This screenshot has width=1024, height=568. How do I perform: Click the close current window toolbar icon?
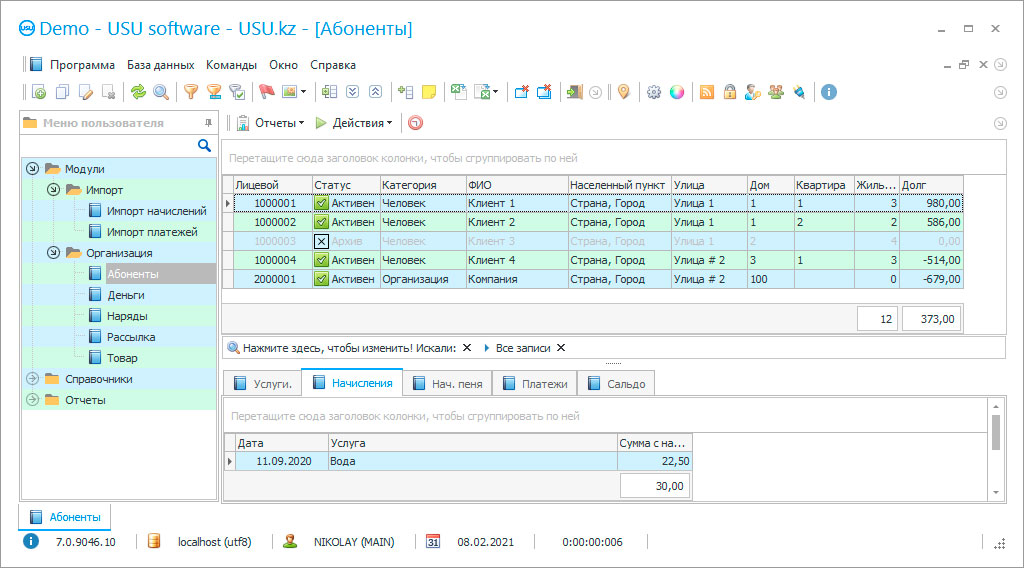click(521, 92)
